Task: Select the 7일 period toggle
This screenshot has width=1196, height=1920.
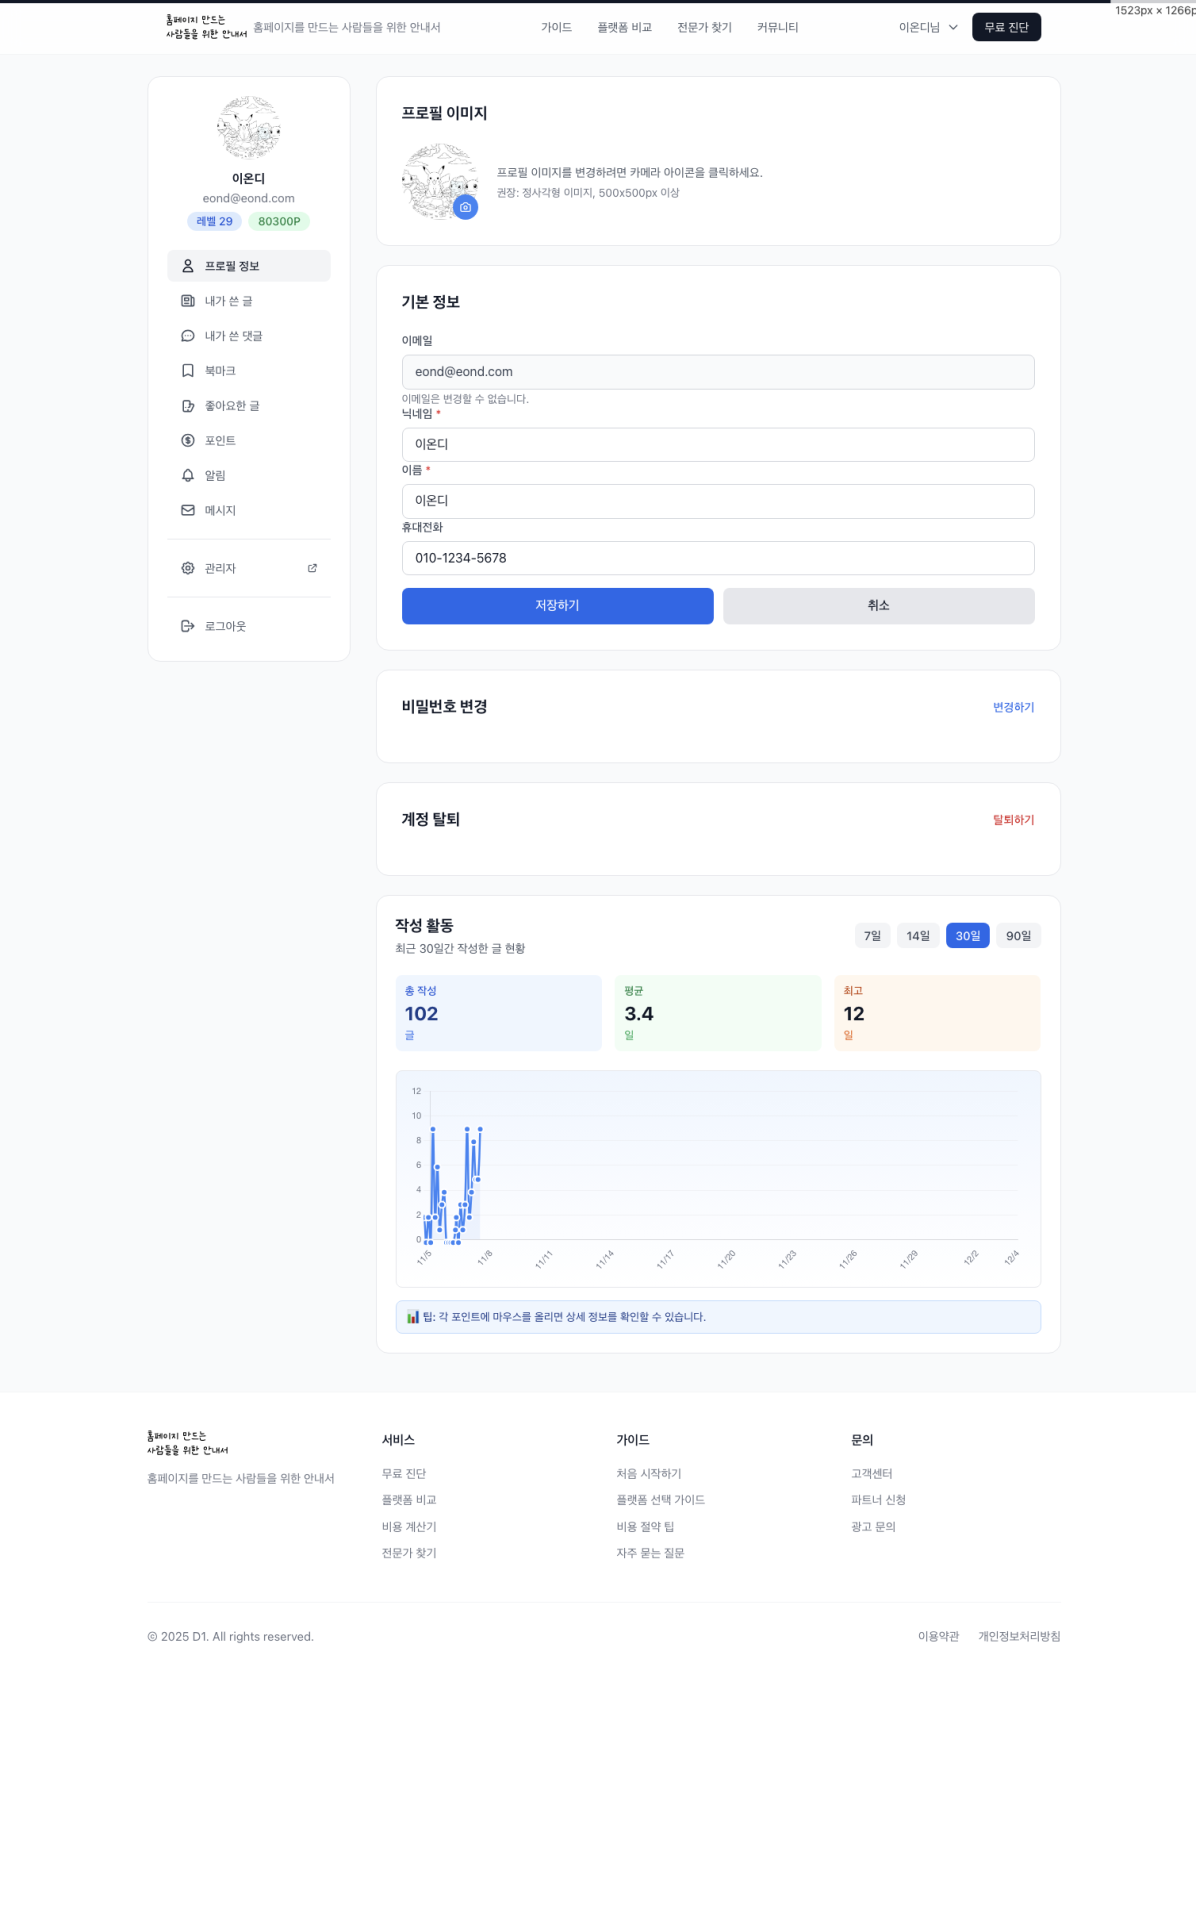Action: 872,936
